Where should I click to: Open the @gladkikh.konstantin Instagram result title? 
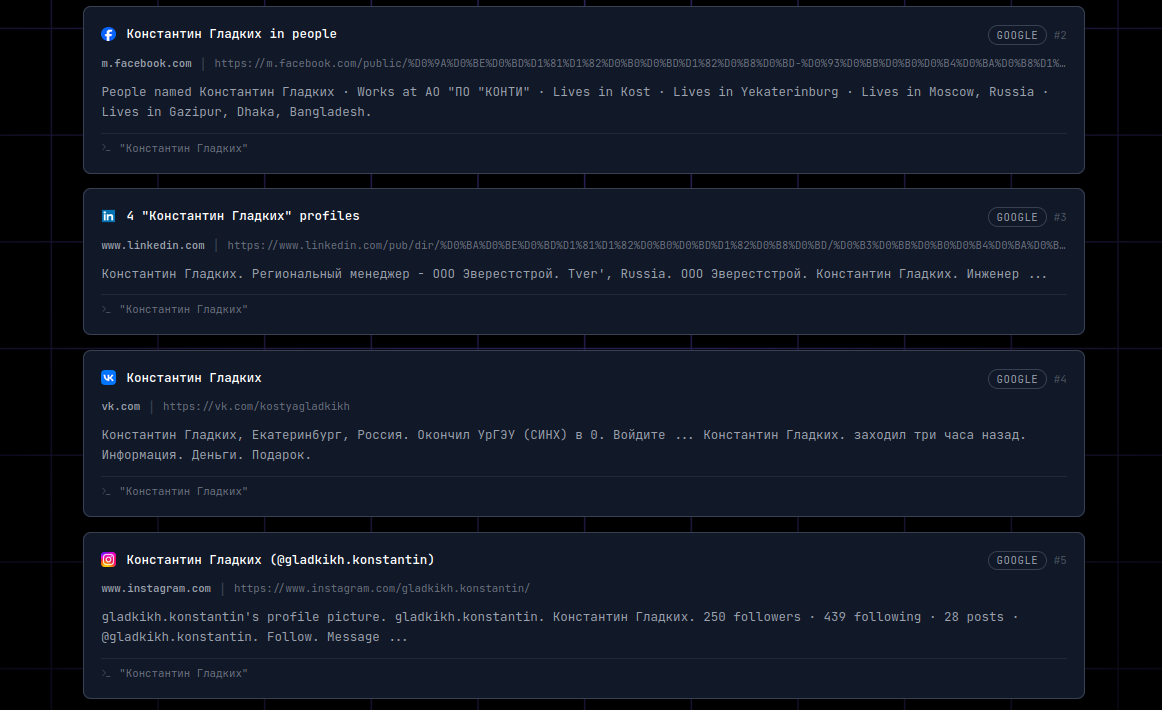280,560
